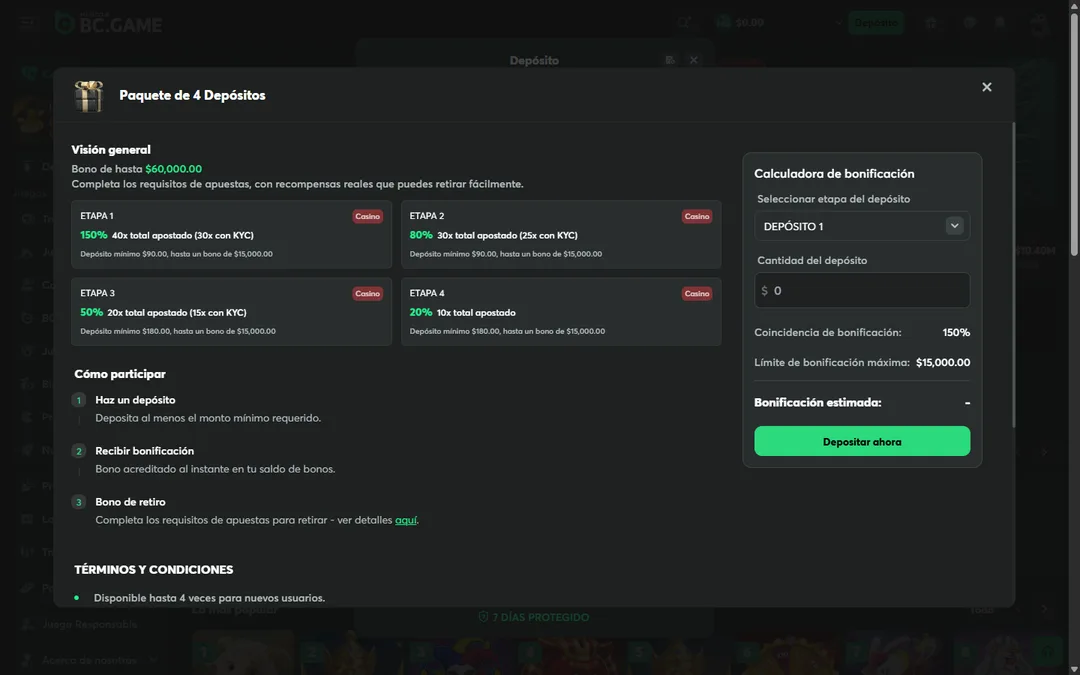This screenshot has height=675, width=1080.
Task: Select the ETAPA 4 heading text
Action: coord(426,293)
